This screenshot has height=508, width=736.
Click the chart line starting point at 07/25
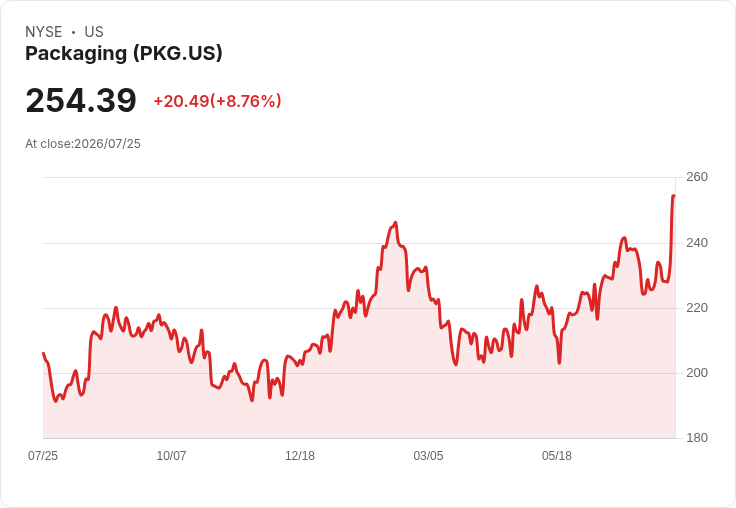click(x=44, y=353)
